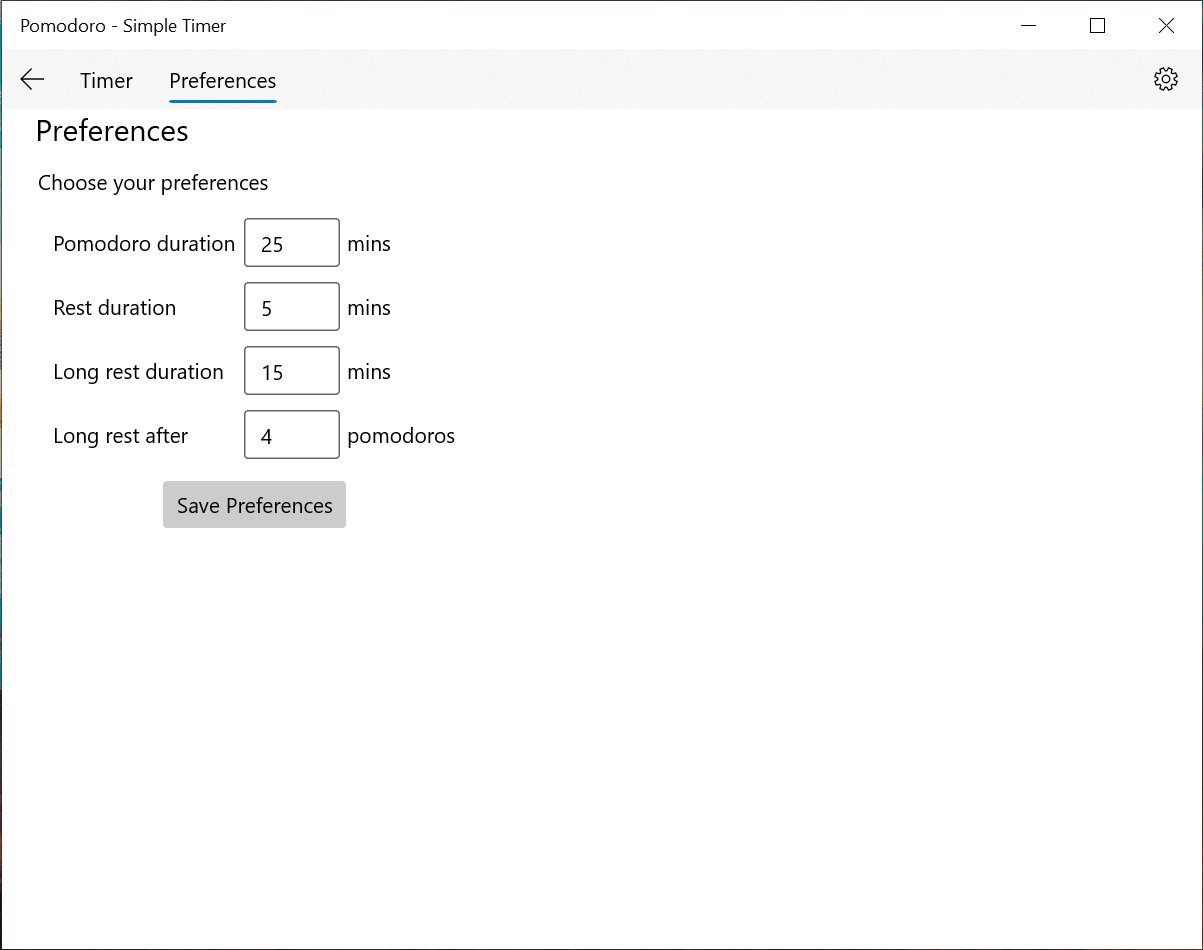
Task: Maximize the Pomodoro window
Action: point(1097,26)
